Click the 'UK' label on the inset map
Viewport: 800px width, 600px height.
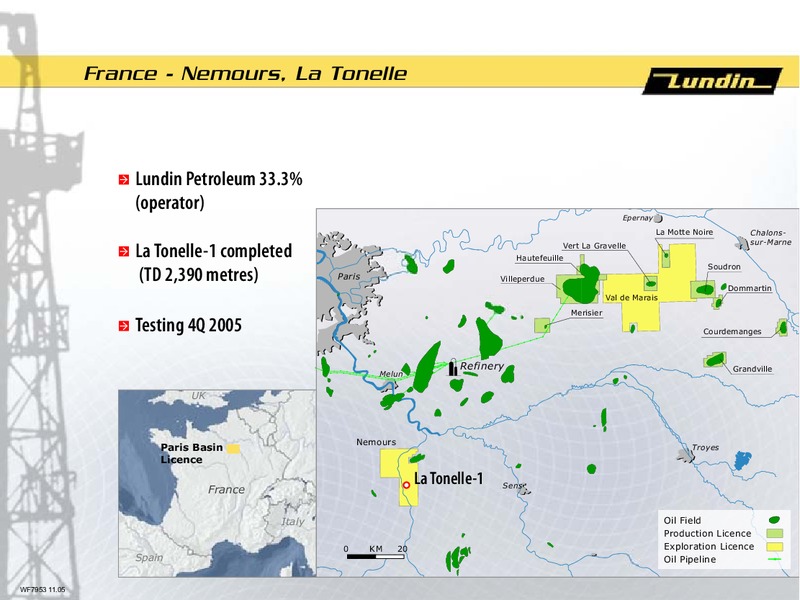coord(198,396)
